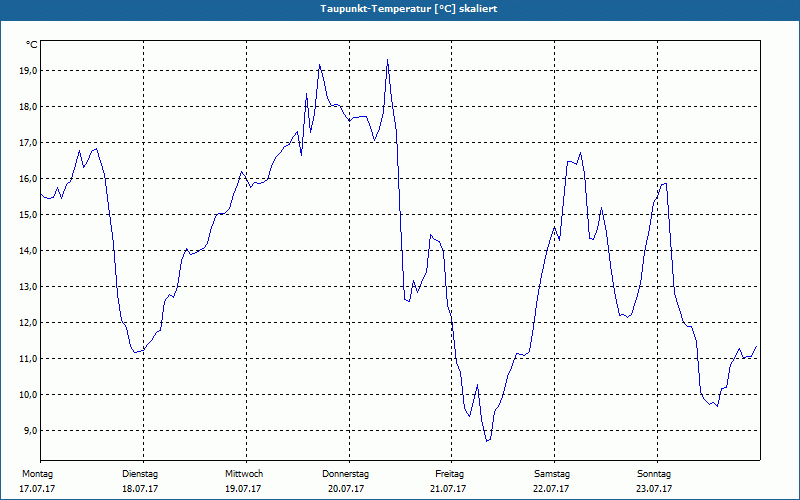Click the '16,0' y-axis label
The image size is (800, 500).
tap(29, 179)
